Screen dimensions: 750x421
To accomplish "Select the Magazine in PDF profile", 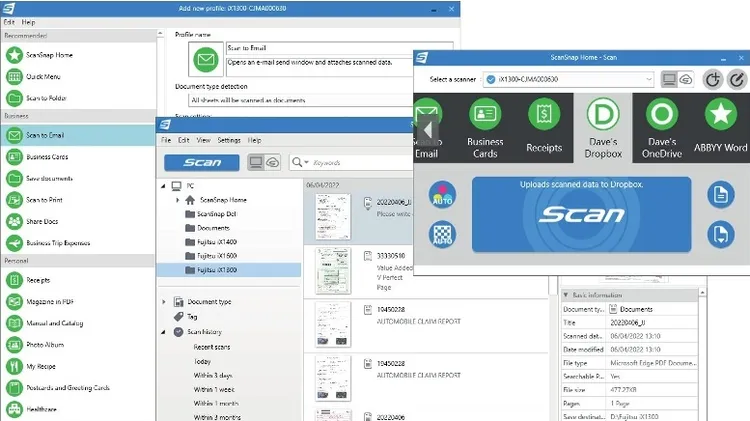I will pos(78,302).
